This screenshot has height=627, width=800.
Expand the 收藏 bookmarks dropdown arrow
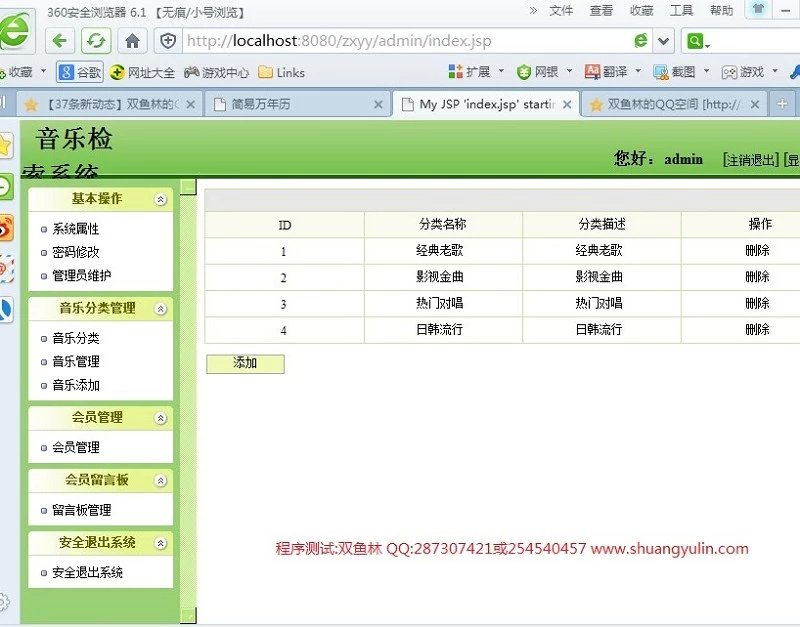click(43, 71)
